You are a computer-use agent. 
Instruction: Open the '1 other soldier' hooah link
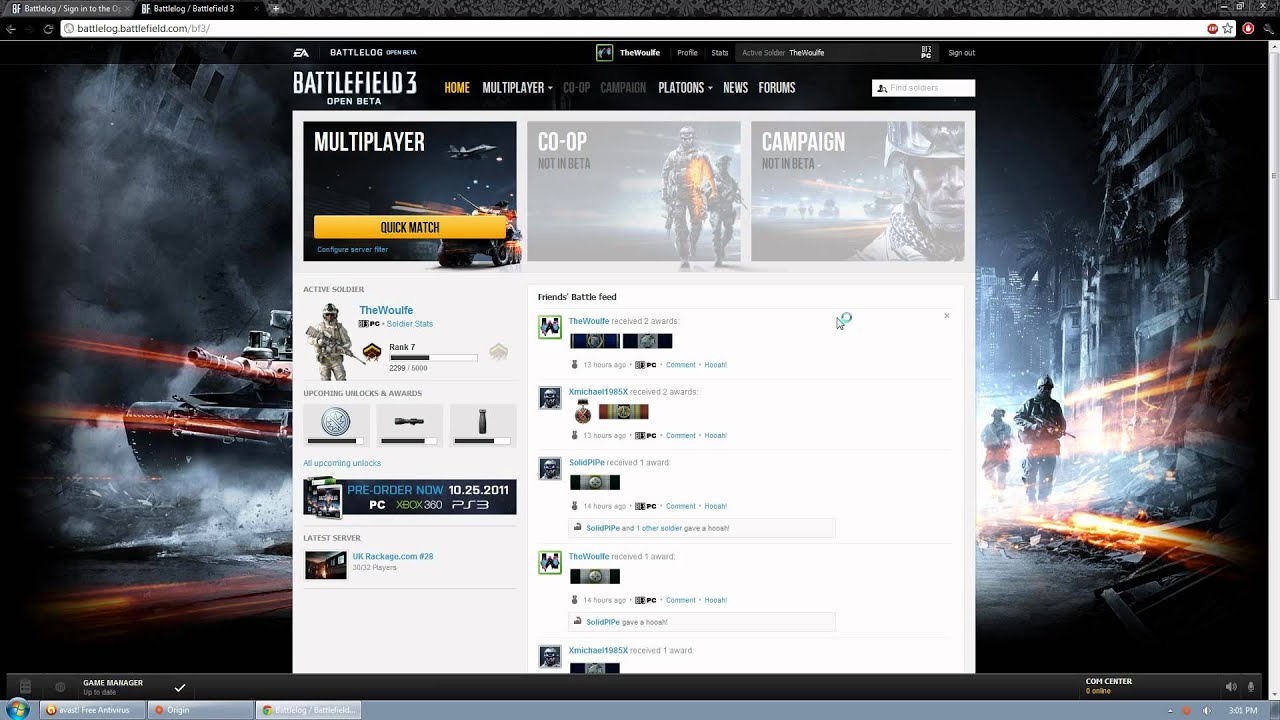[659, 528]
